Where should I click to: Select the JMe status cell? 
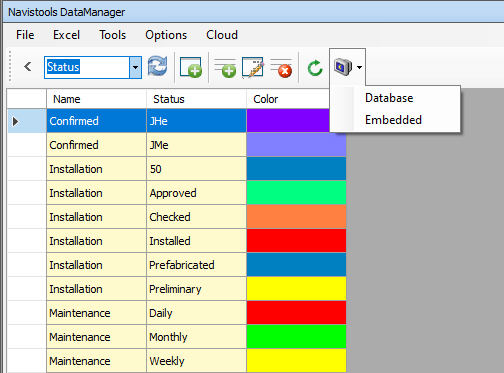click(196, 145)
